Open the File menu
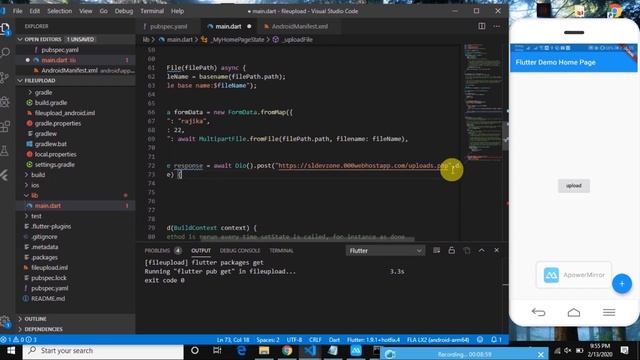Image resolution: width=640 pixels, height=360 pixels. click(x=18, y=11)
